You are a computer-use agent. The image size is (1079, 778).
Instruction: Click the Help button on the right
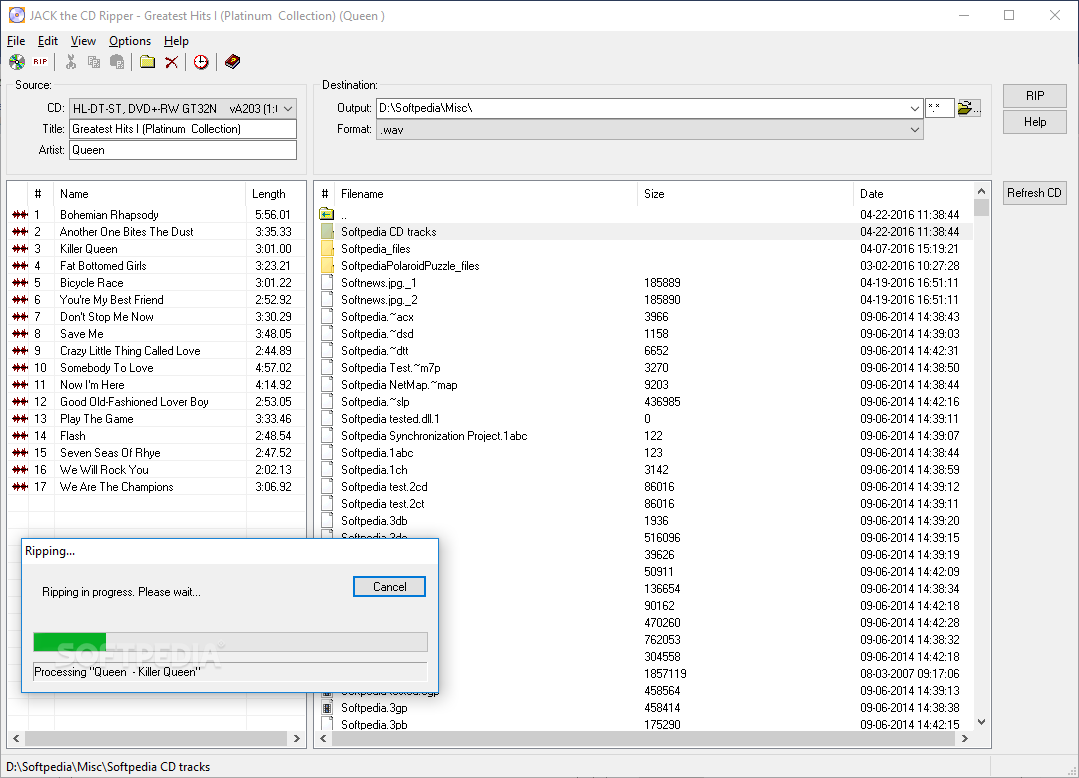pyautogui.click(x=1034, y=122)
